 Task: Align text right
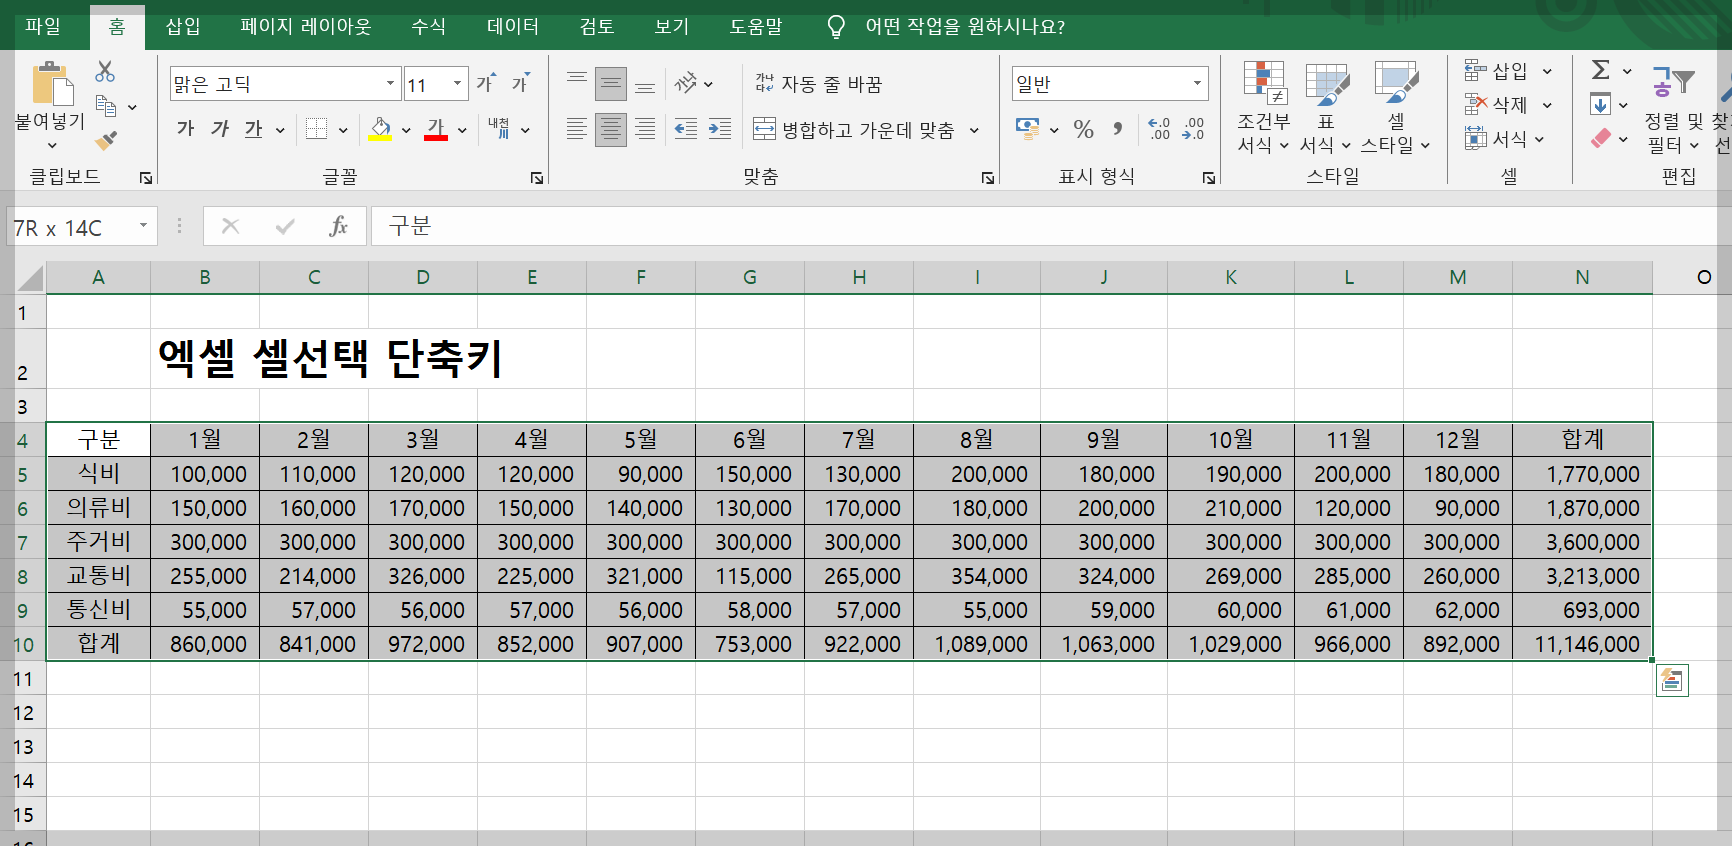coord(645,129)
